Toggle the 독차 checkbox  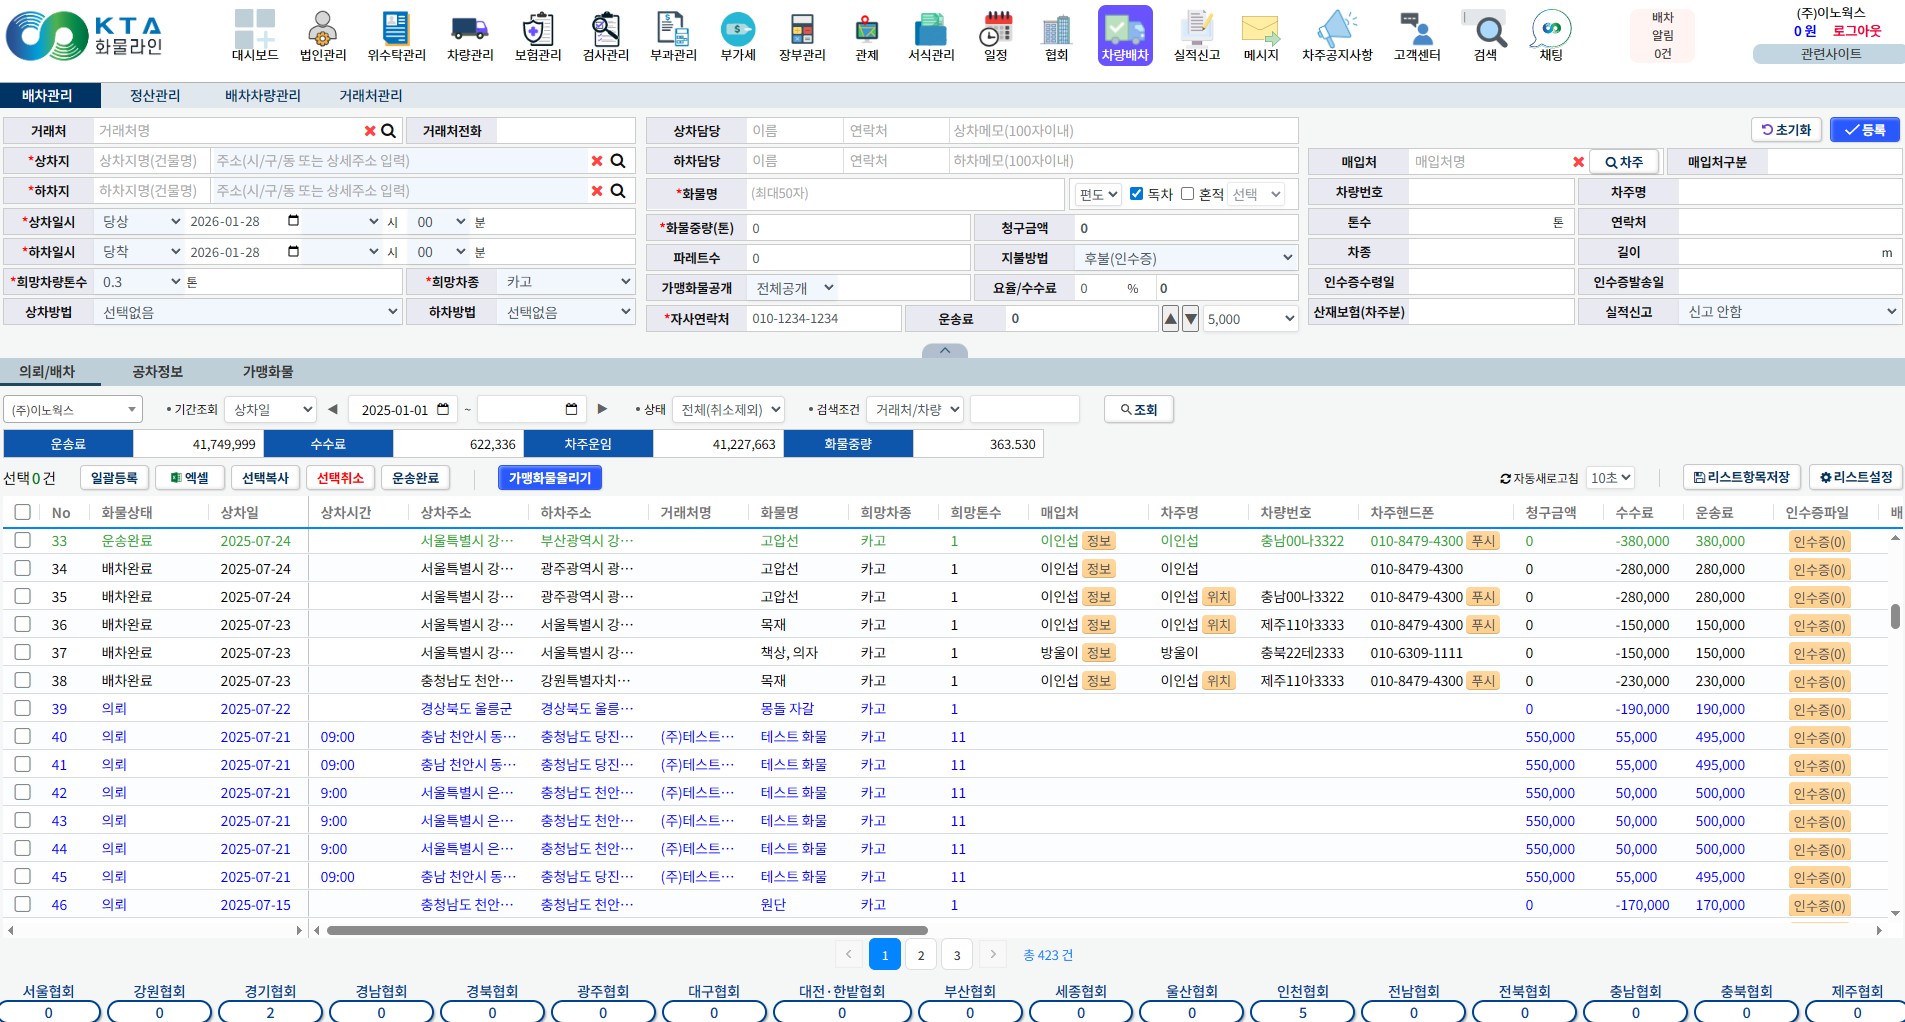(1136, 194)
